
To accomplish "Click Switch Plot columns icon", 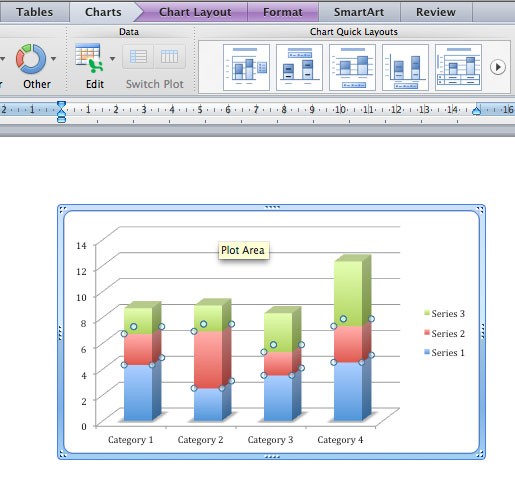I will (169, 57).
